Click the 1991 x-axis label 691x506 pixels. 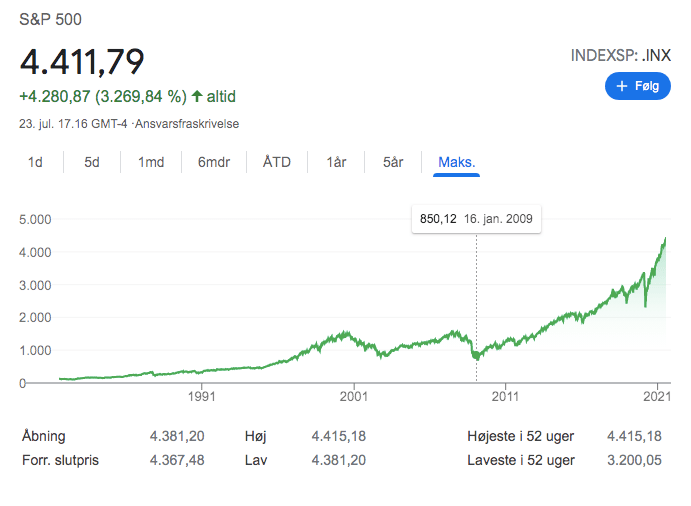pos(203,396)
